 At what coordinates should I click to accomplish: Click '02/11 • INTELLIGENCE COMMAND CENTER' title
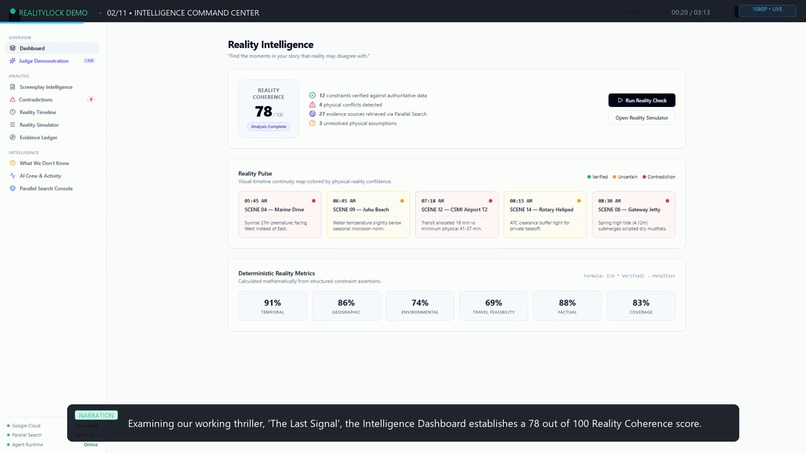[x=183, y=12]
